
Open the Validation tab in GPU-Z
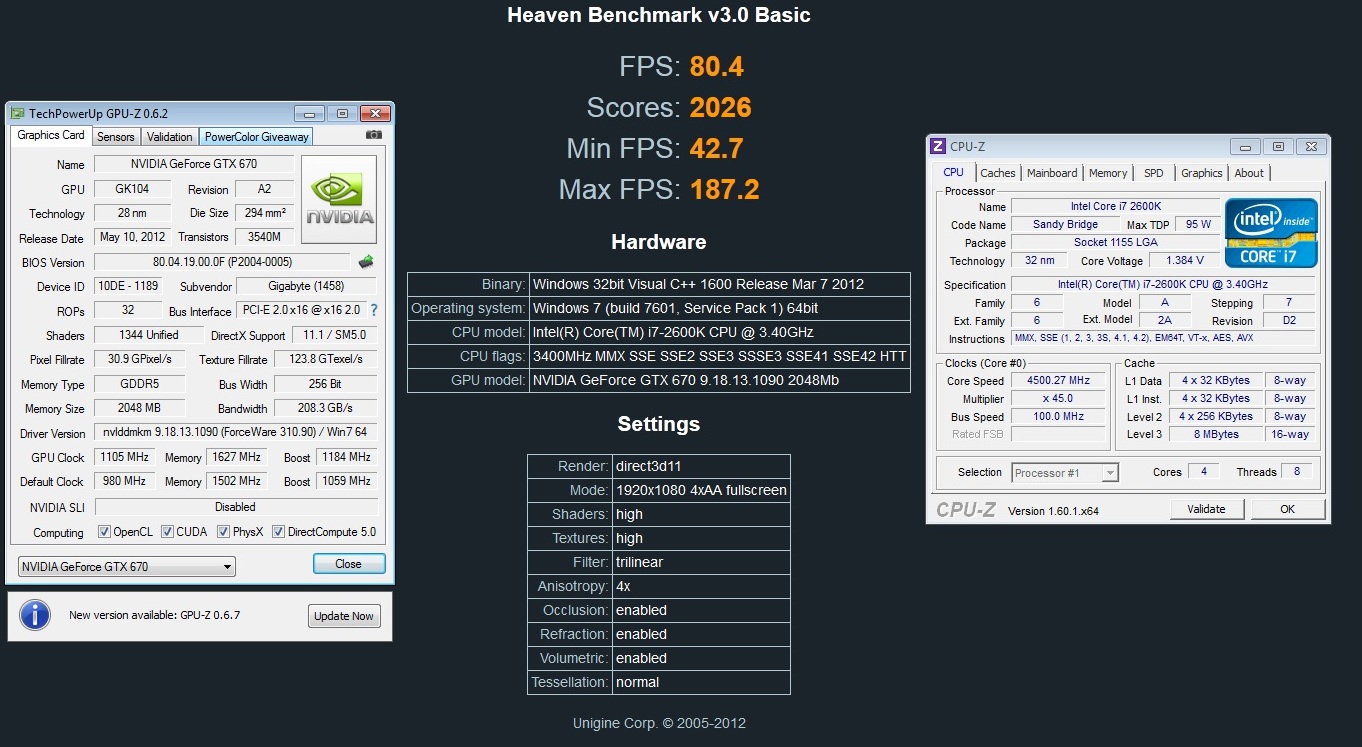(169, 137)
